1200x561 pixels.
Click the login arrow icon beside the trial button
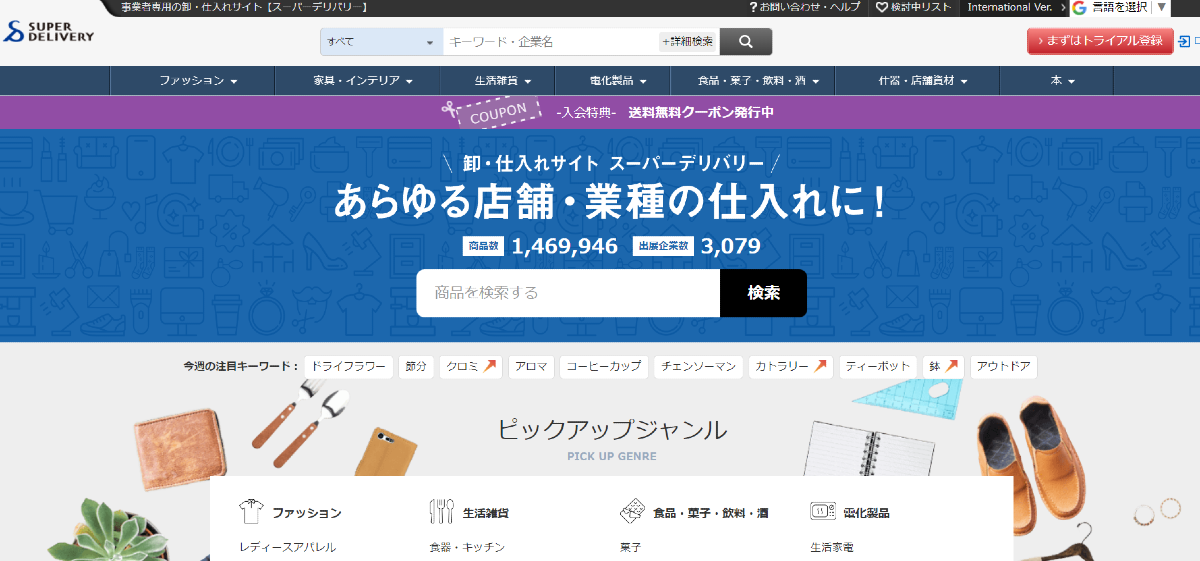click(x=1185, y=41)
